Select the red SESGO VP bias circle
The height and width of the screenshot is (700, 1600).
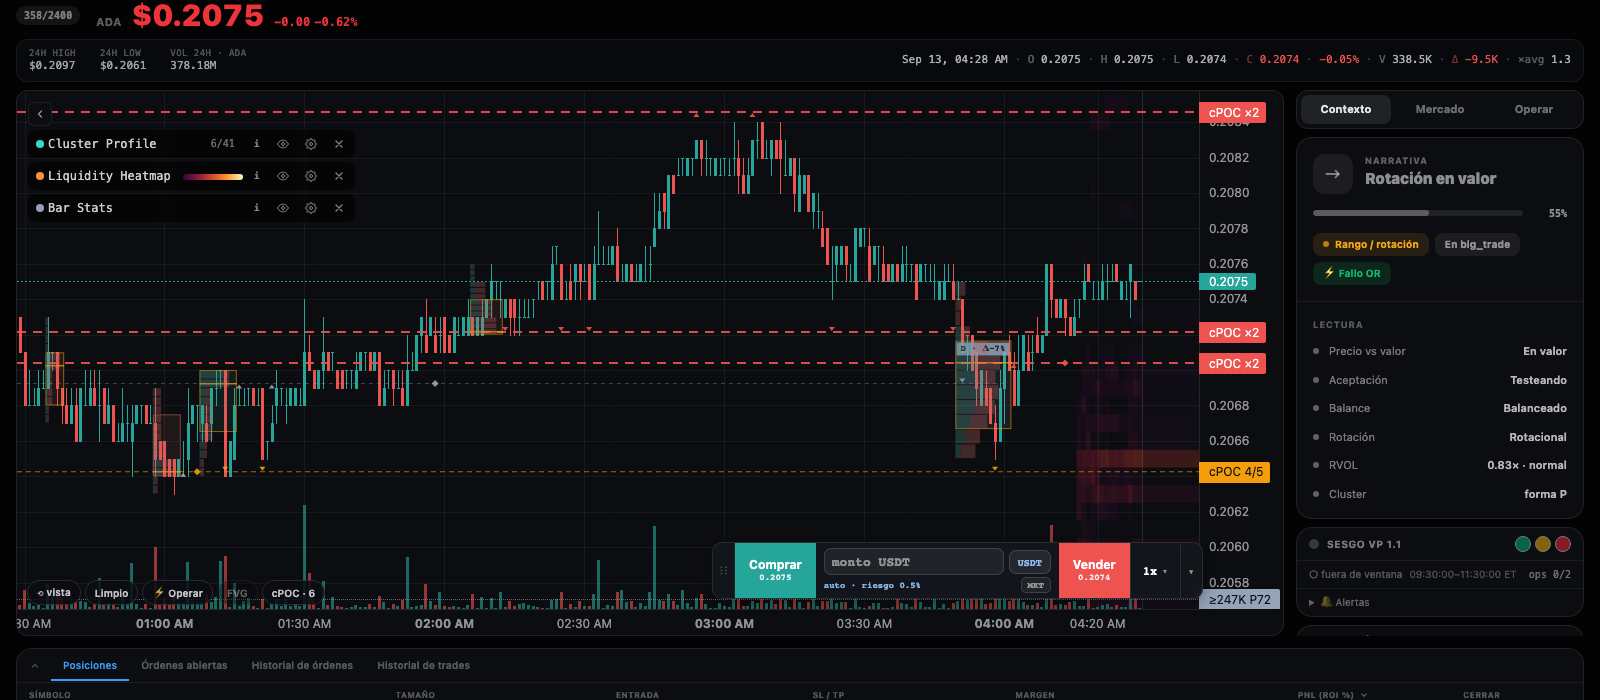click(1563, 544)
